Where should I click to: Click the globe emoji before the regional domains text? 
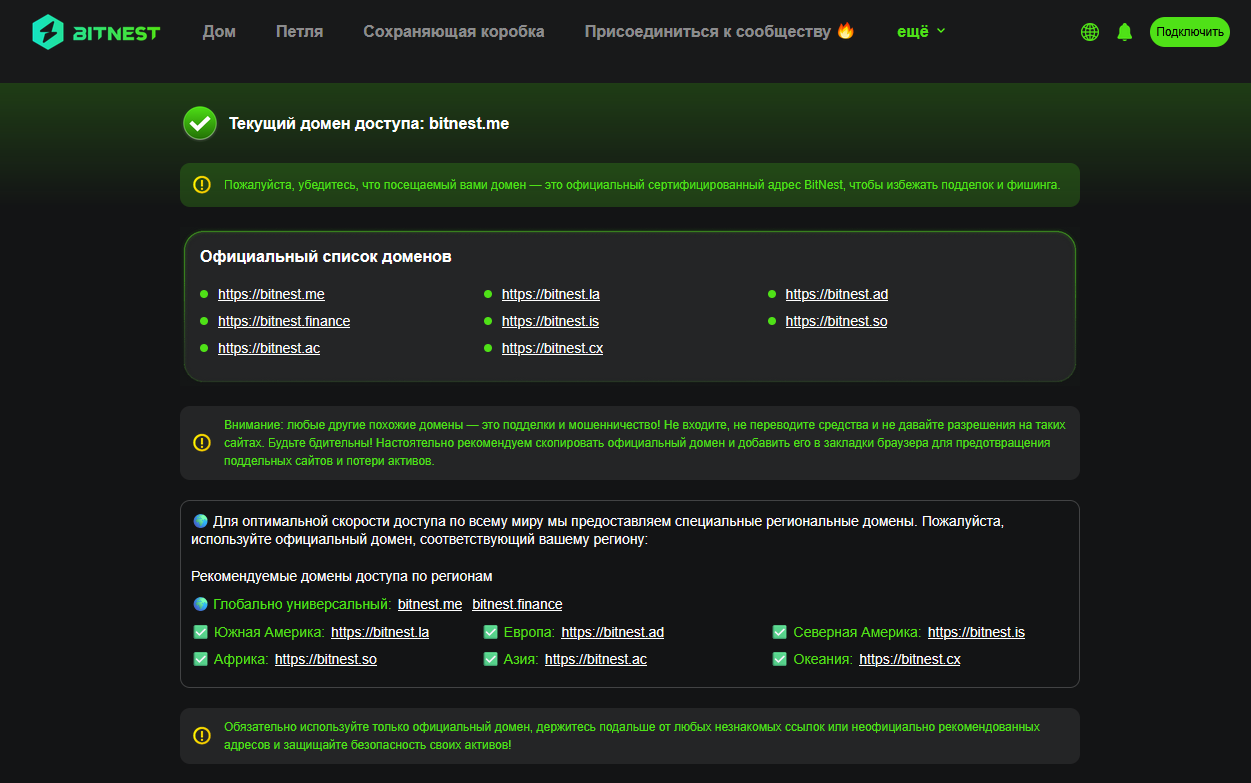[198, 519]
